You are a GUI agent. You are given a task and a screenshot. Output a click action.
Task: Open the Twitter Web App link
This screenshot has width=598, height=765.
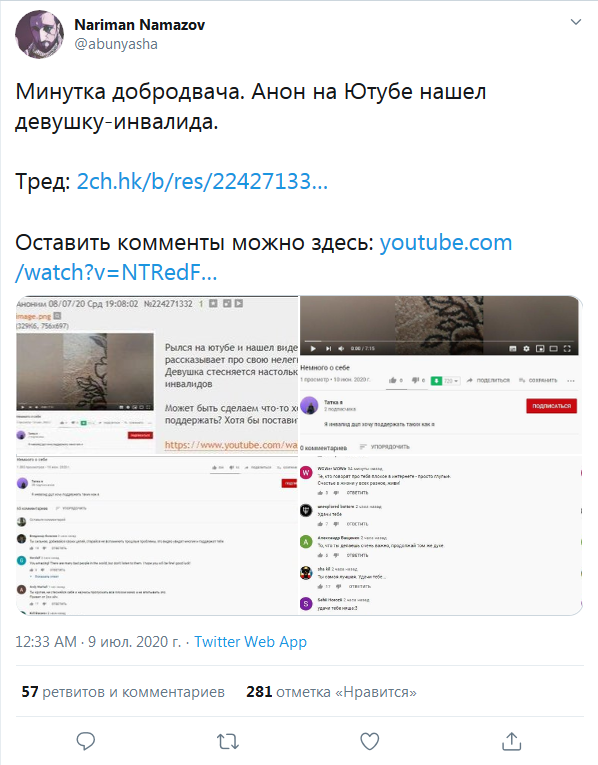click(x=250, y=642)
